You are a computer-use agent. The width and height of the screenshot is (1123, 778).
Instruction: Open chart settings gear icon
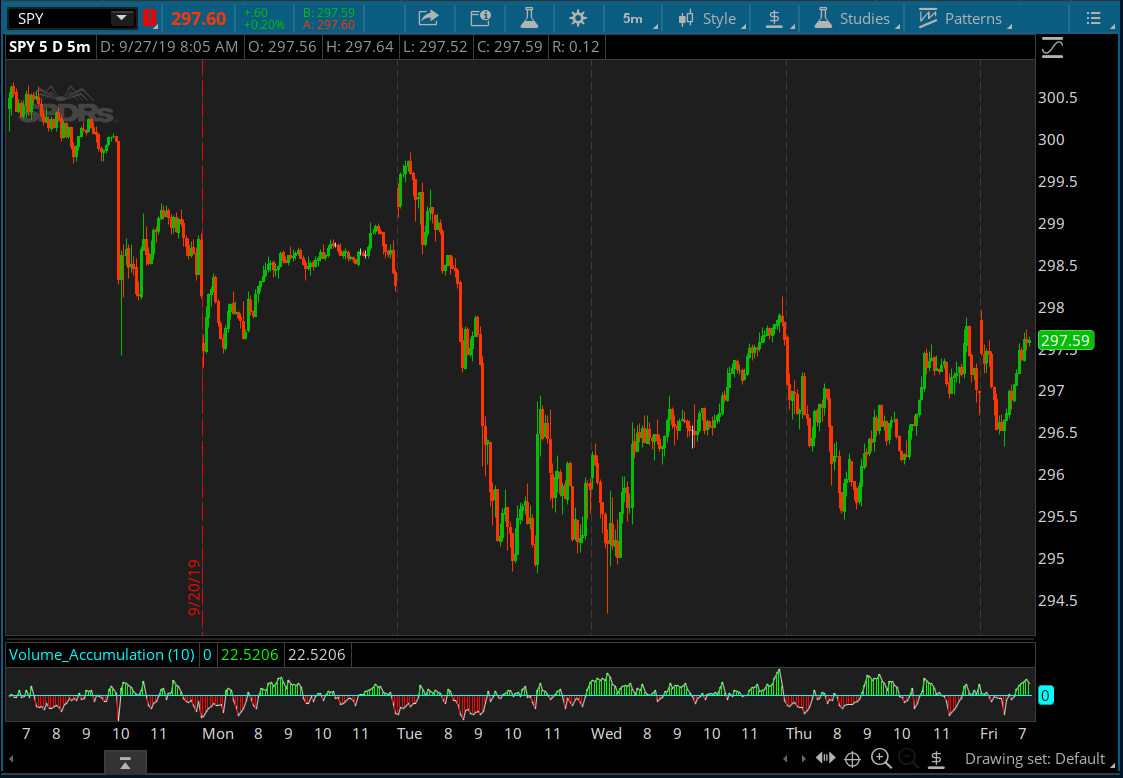[x=578, y=18]
